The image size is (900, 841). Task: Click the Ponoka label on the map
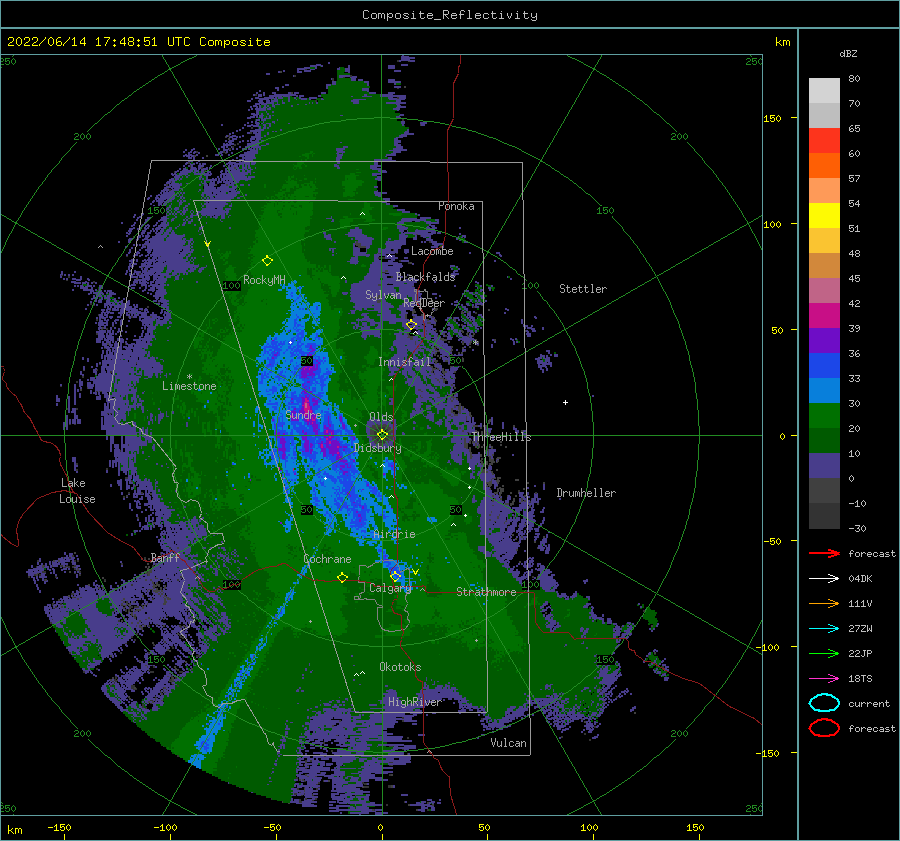456,206
